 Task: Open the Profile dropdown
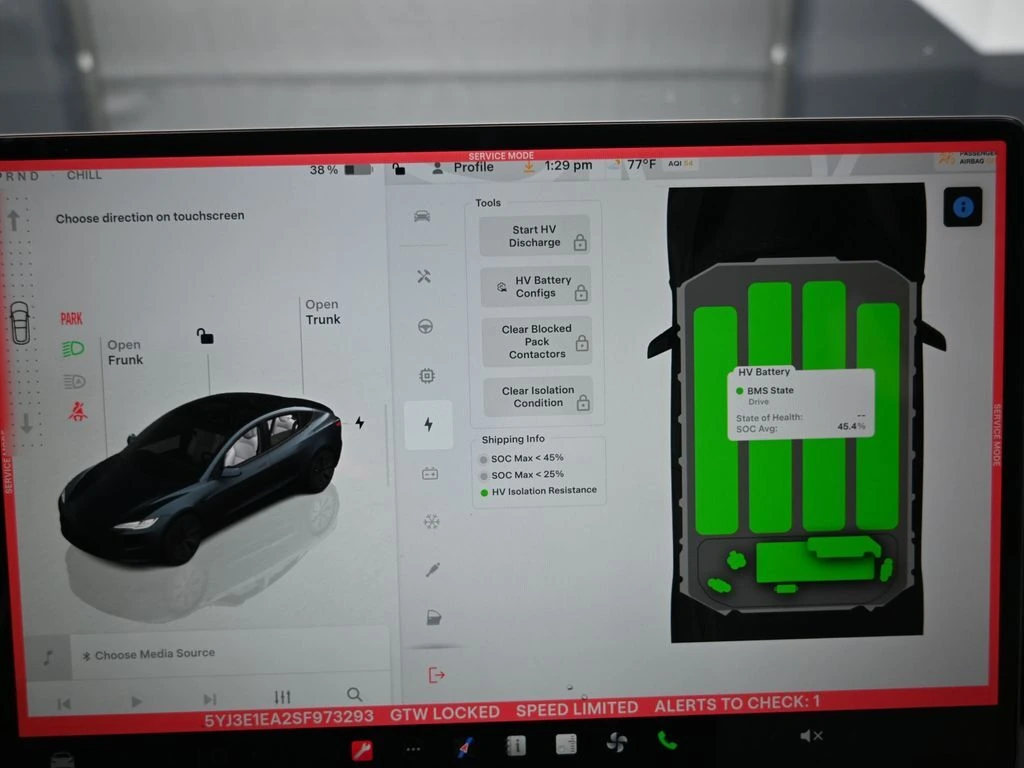click(x=465, y=167)
